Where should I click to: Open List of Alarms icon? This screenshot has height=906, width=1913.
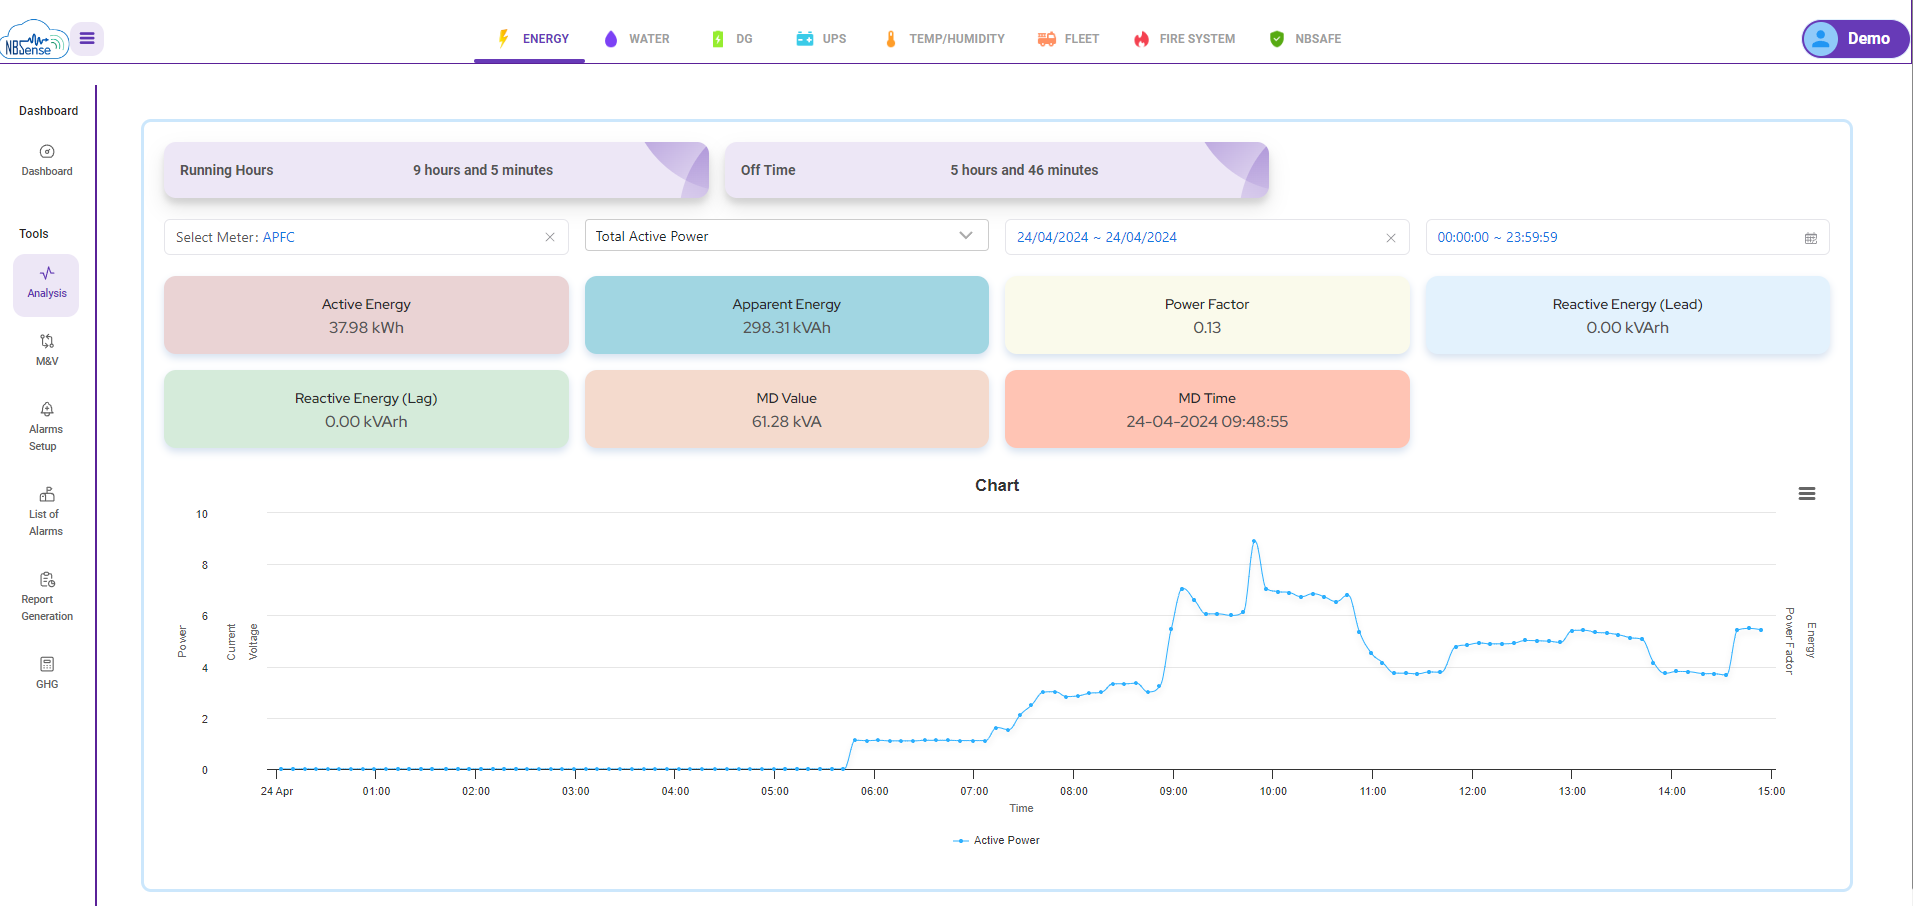pos(47,494)
